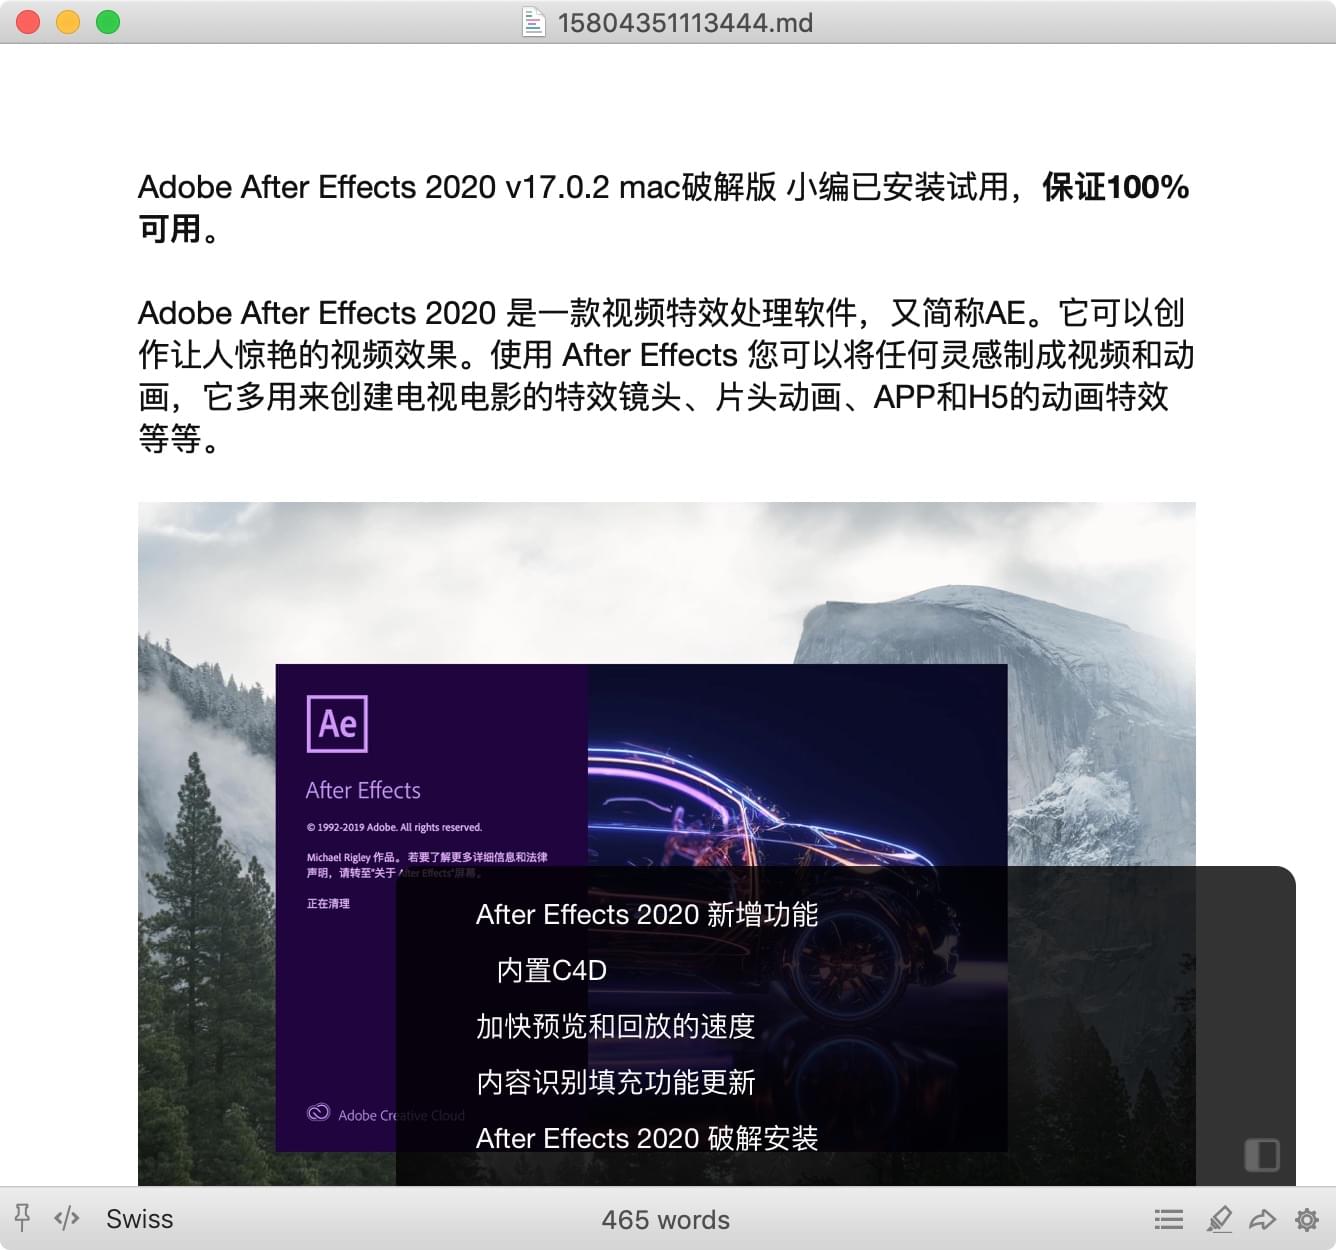Click the document file icon in title bar
The height and width of the screenshot is (1250, 1336).
534,22
